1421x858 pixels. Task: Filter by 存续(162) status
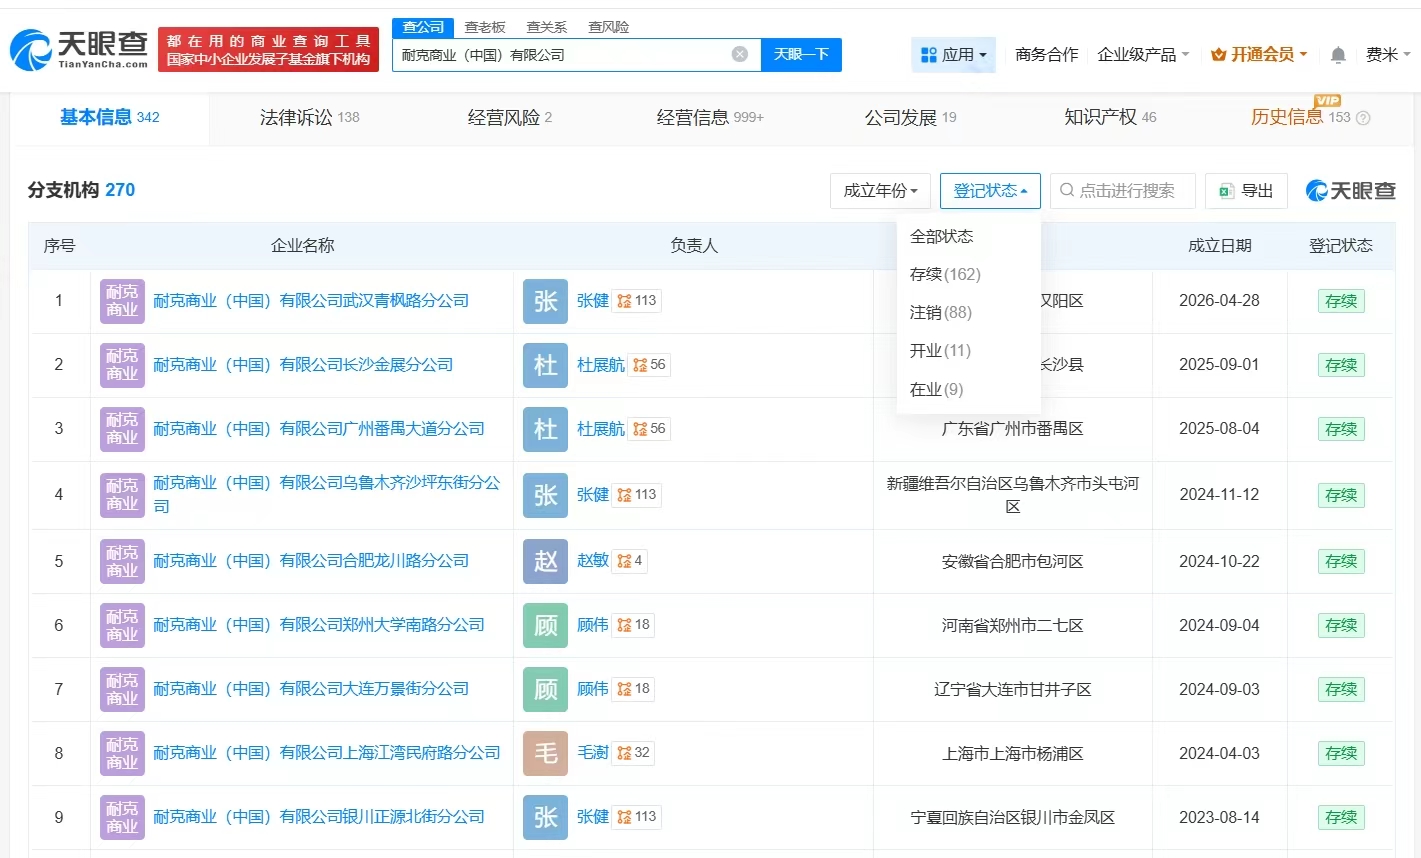[945, 275]
